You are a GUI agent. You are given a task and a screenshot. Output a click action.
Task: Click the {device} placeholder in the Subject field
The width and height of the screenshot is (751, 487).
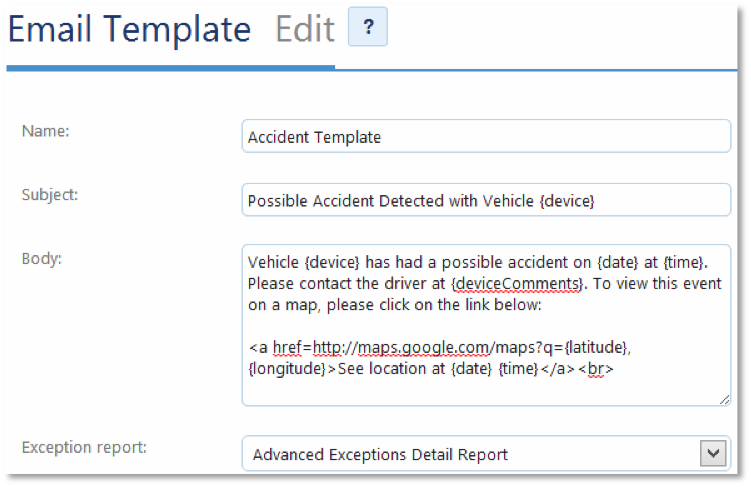566,201
